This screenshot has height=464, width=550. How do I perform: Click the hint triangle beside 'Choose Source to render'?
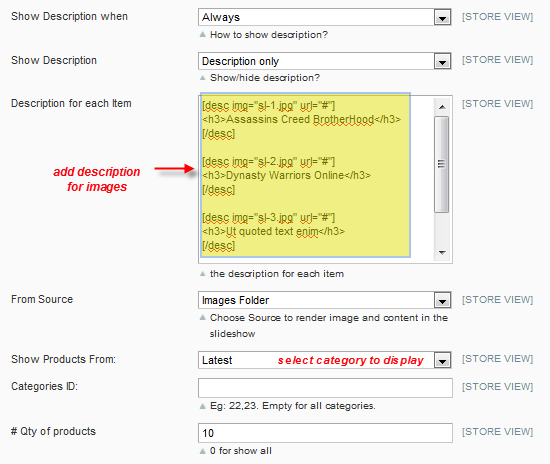click(x=202, y=317)
